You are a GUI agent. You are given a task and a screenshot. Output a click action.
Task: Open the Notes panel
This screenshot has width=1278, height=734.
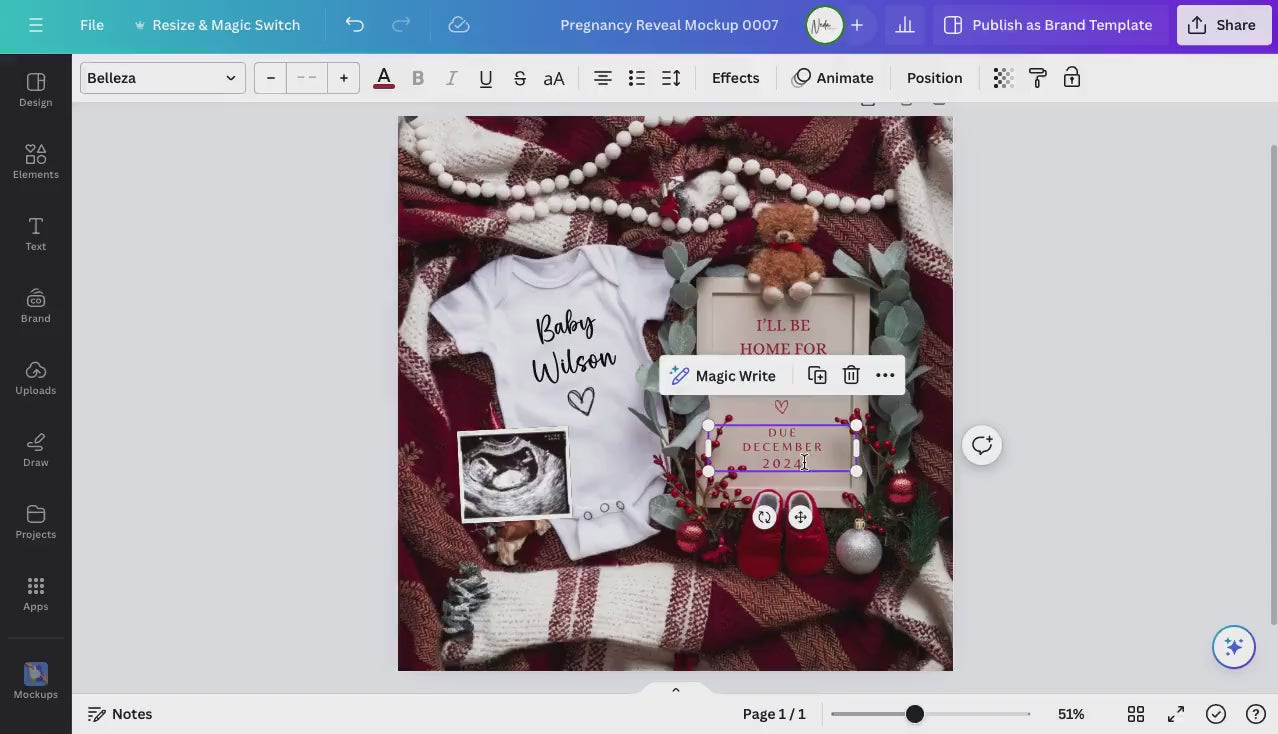pos(120,714)
